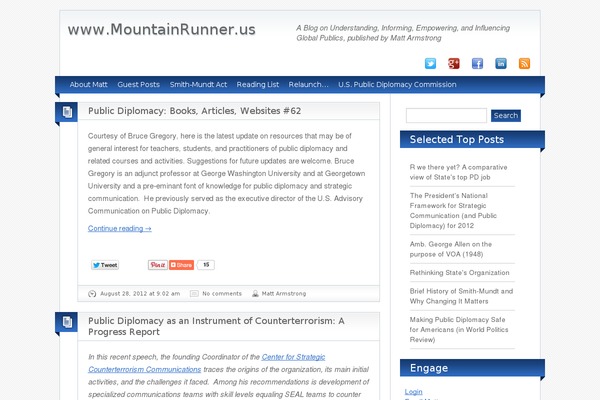Click the blog tagline text in header
The height and width of the screenshot is (400, 600).
403,33
